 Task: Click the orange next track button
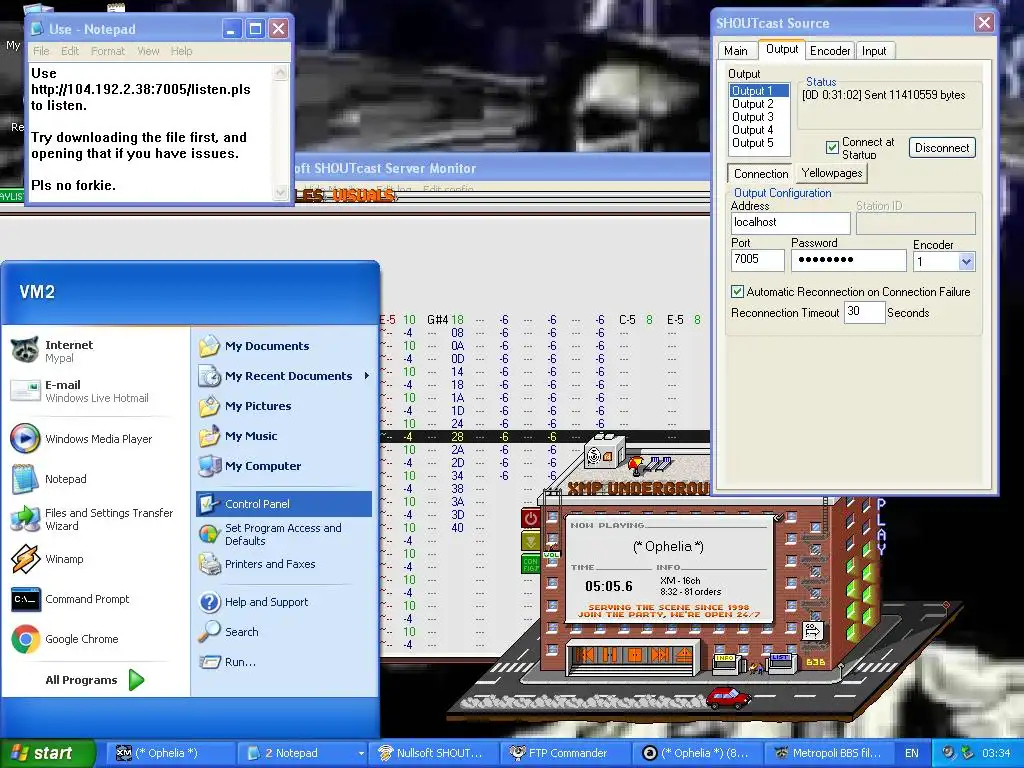point(660,654)
